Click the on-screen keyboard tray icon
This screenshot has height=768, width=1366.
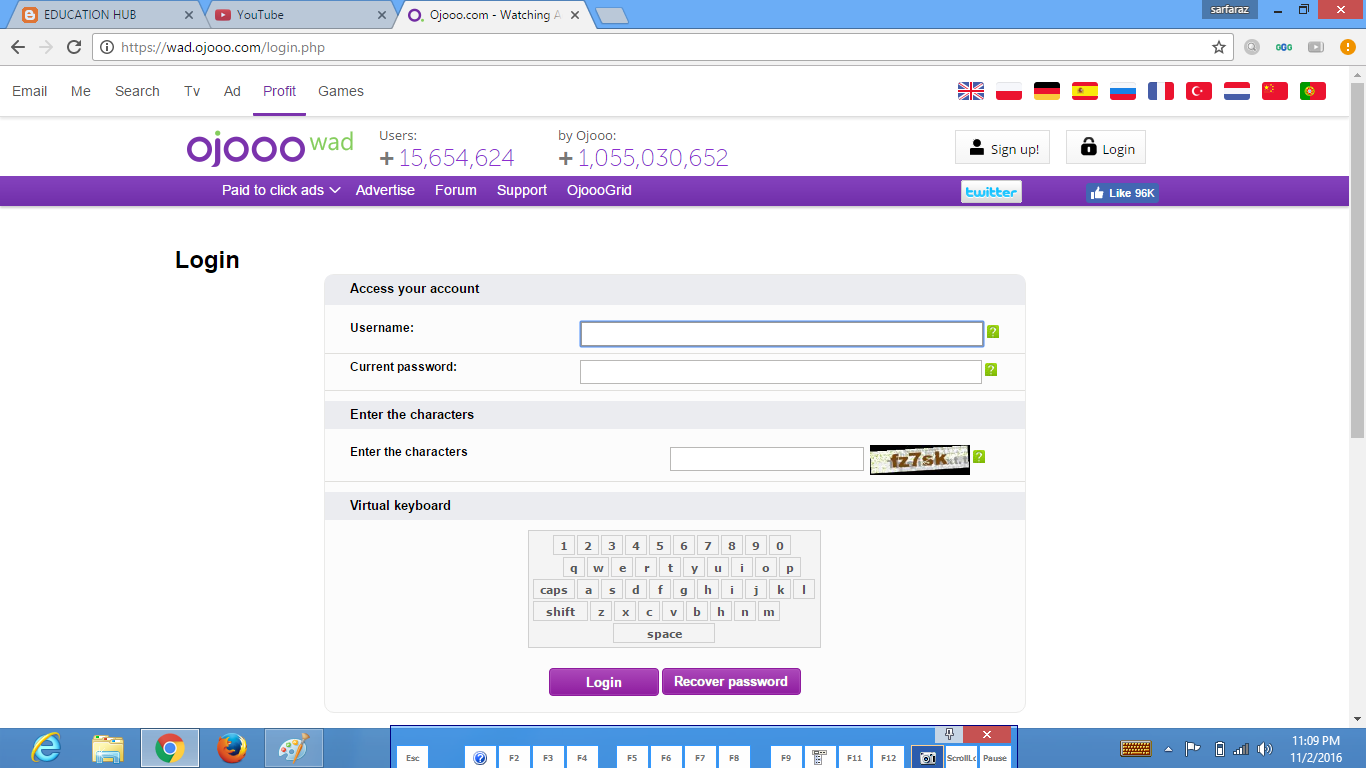[1136, 748]
